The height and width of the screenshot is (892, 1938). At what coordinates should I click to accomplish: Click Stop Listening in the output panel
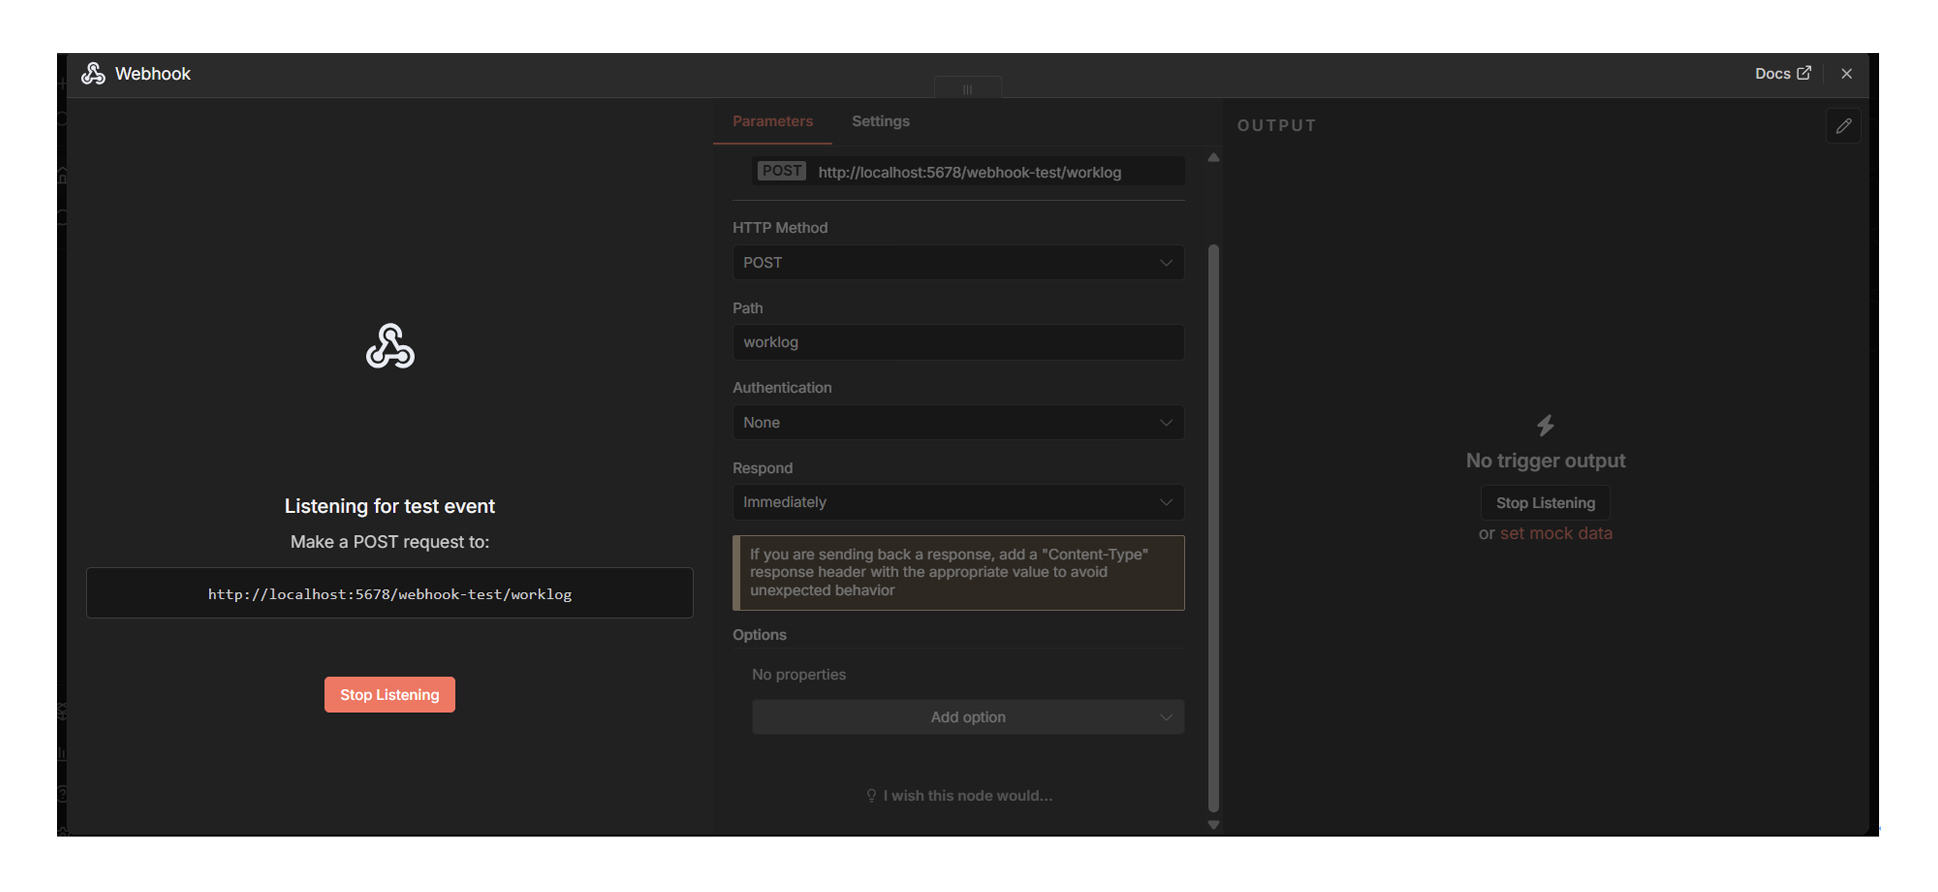click(1545, 503)
